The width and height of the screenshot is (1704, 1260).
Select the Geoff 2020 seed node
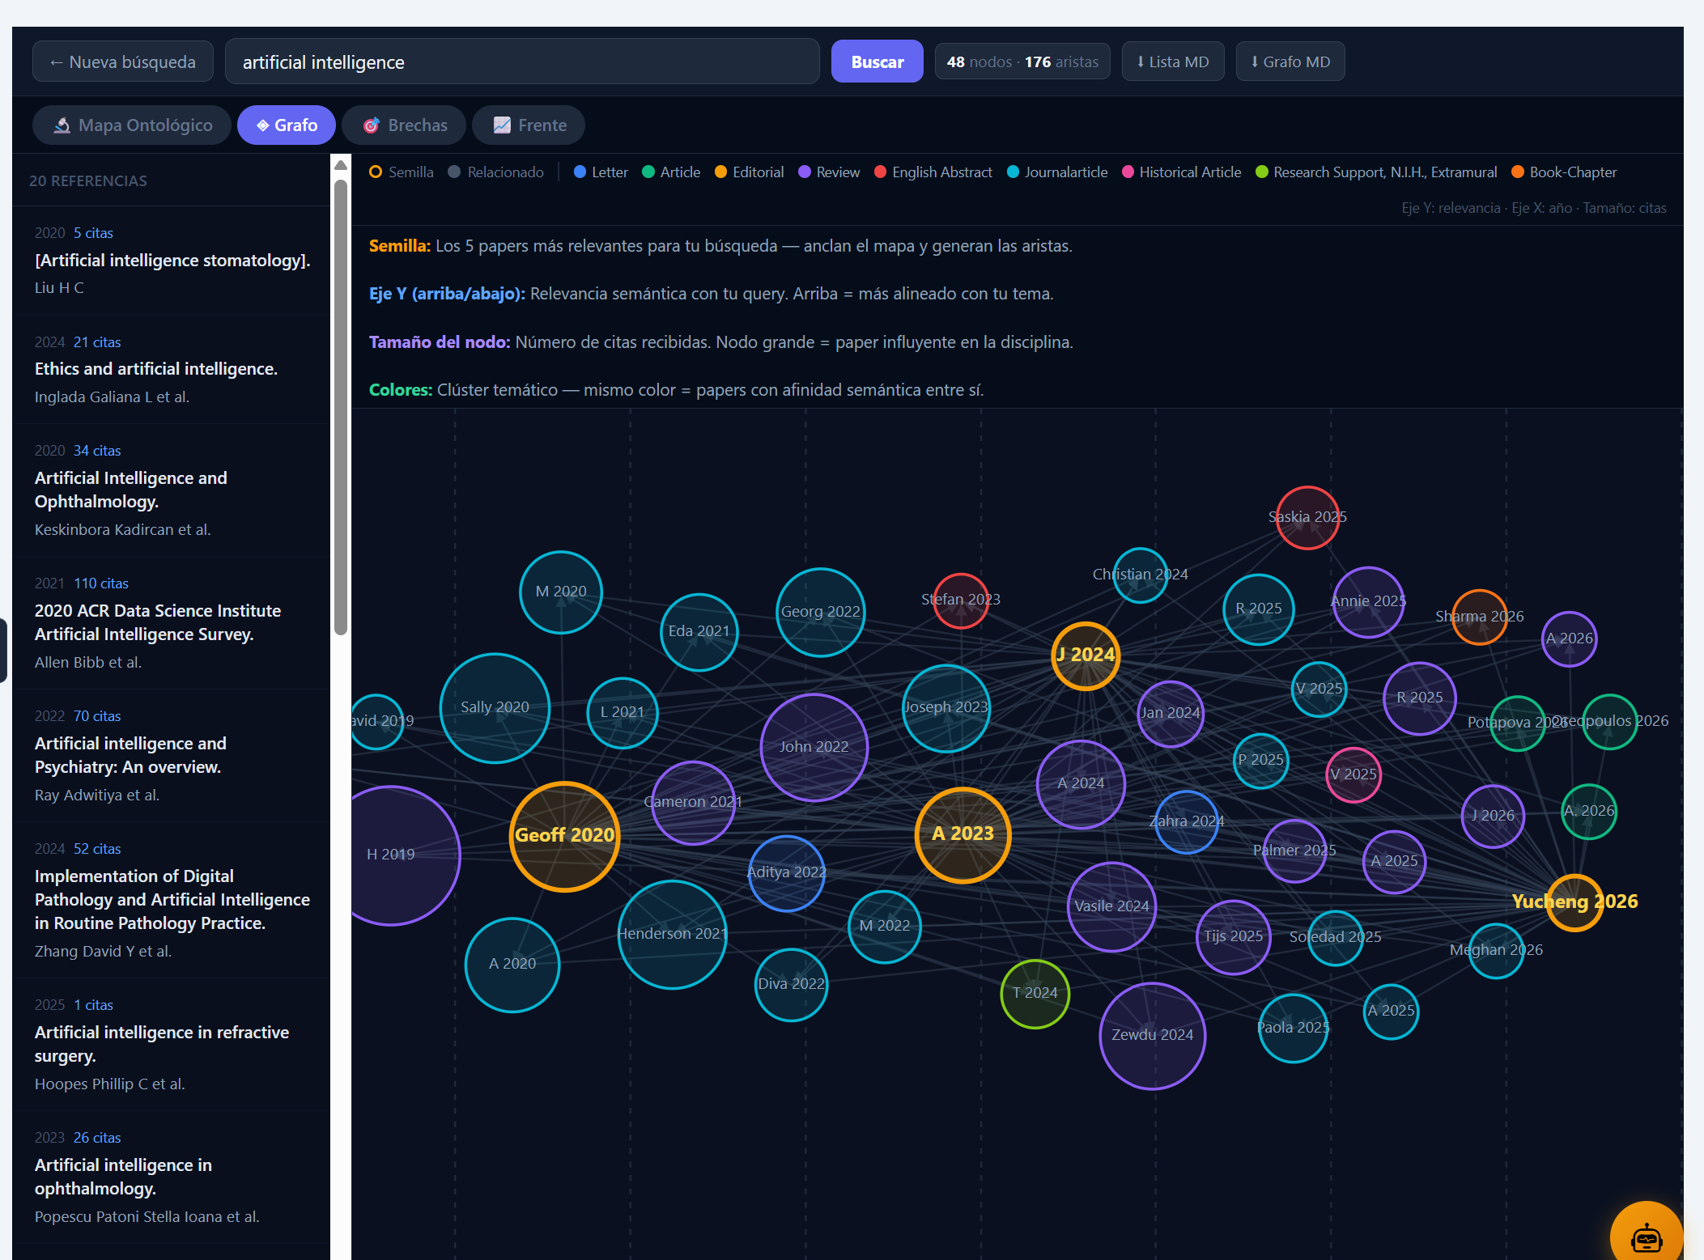tap(564, 836)
